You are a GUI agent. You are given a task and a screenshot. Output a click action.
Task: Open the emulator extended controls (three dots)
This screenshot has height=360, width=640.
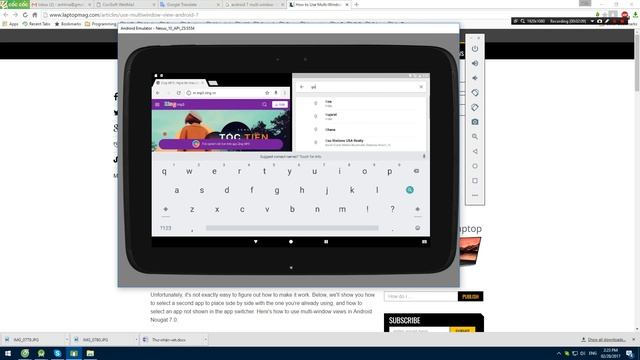coord(475,196)
